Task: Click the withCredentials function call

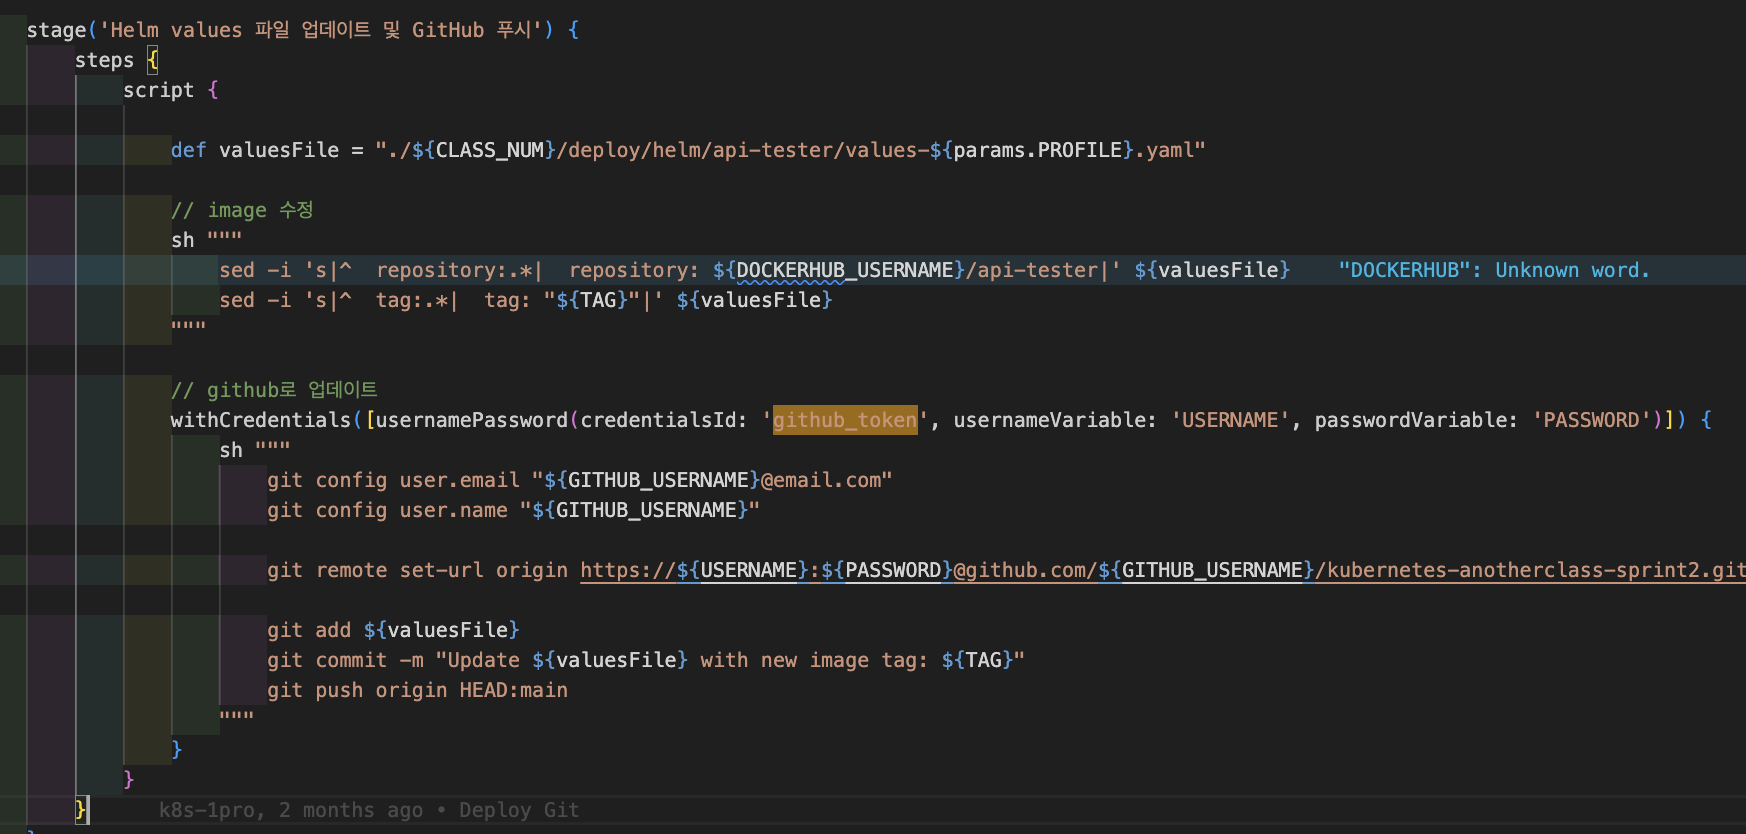Action: coord(261,421)
